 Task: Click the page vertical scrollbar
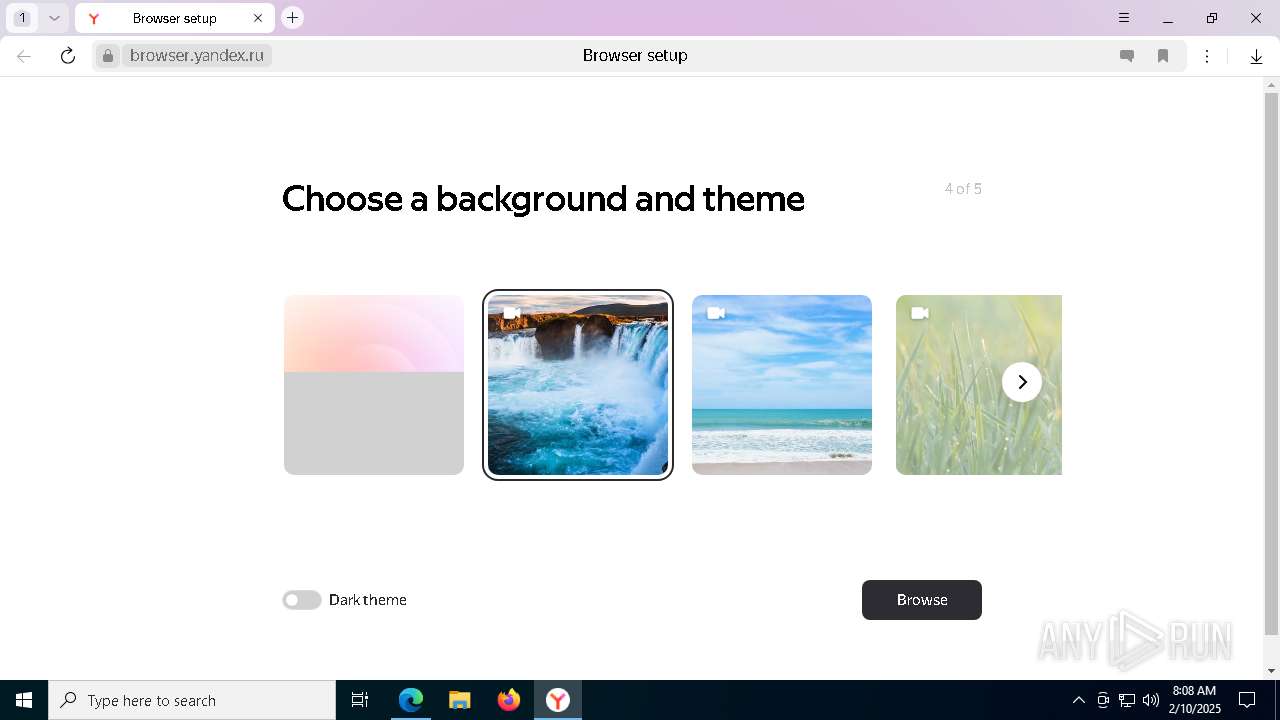(x=1271, y=364)
